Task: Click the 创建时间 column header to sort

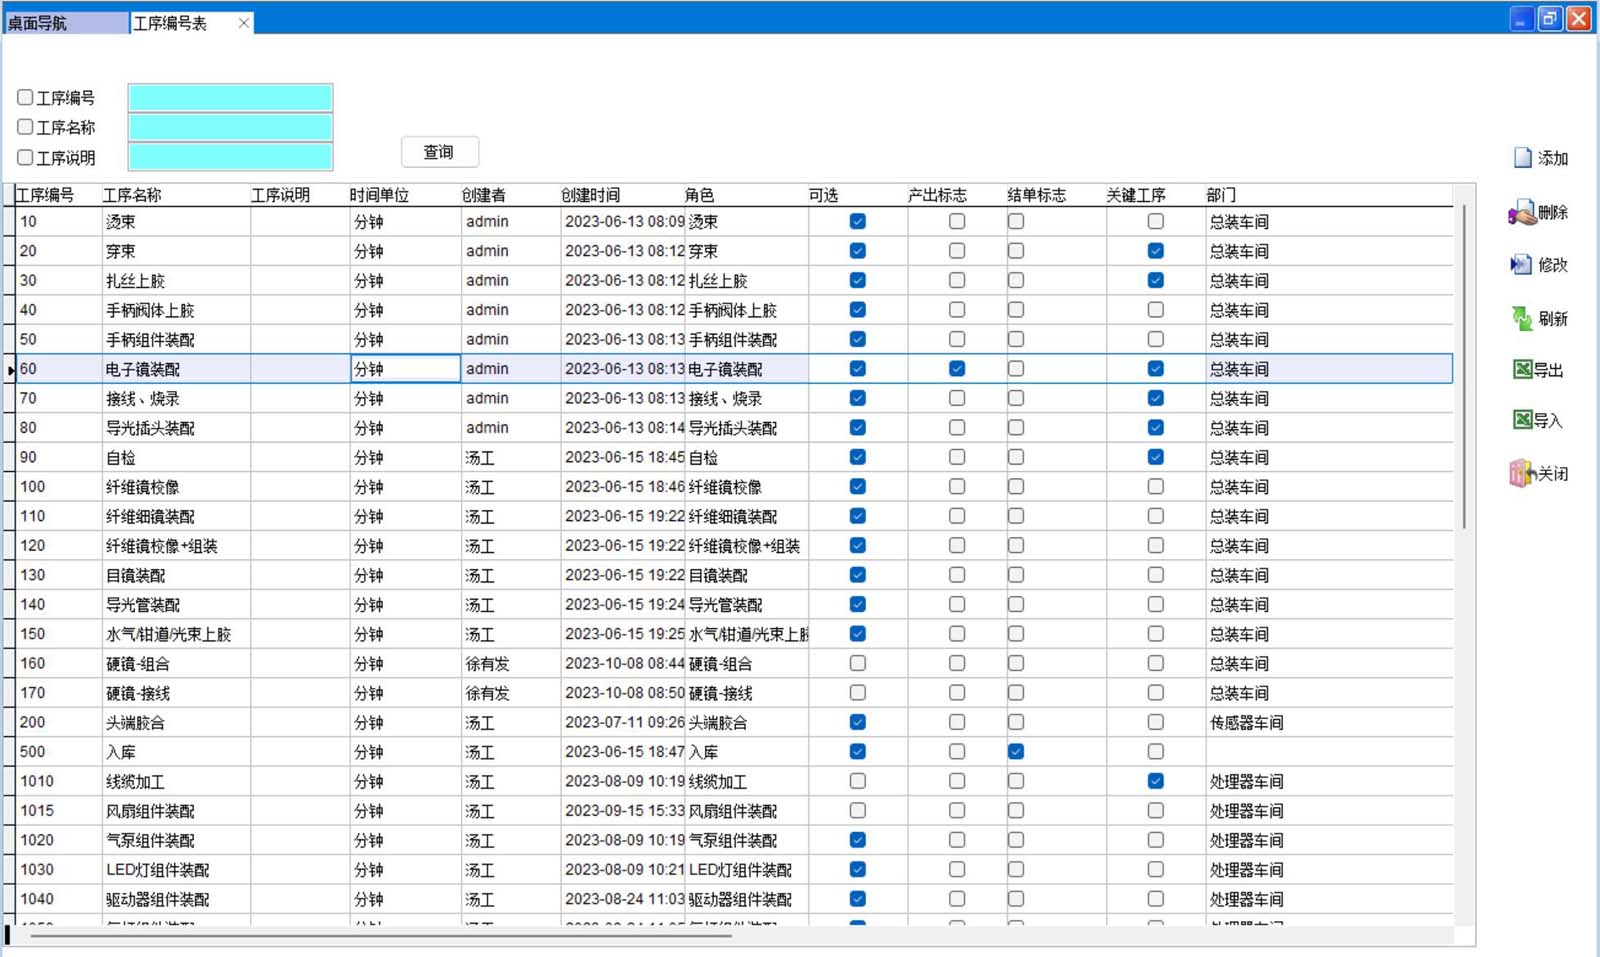Action: (590, 195)
